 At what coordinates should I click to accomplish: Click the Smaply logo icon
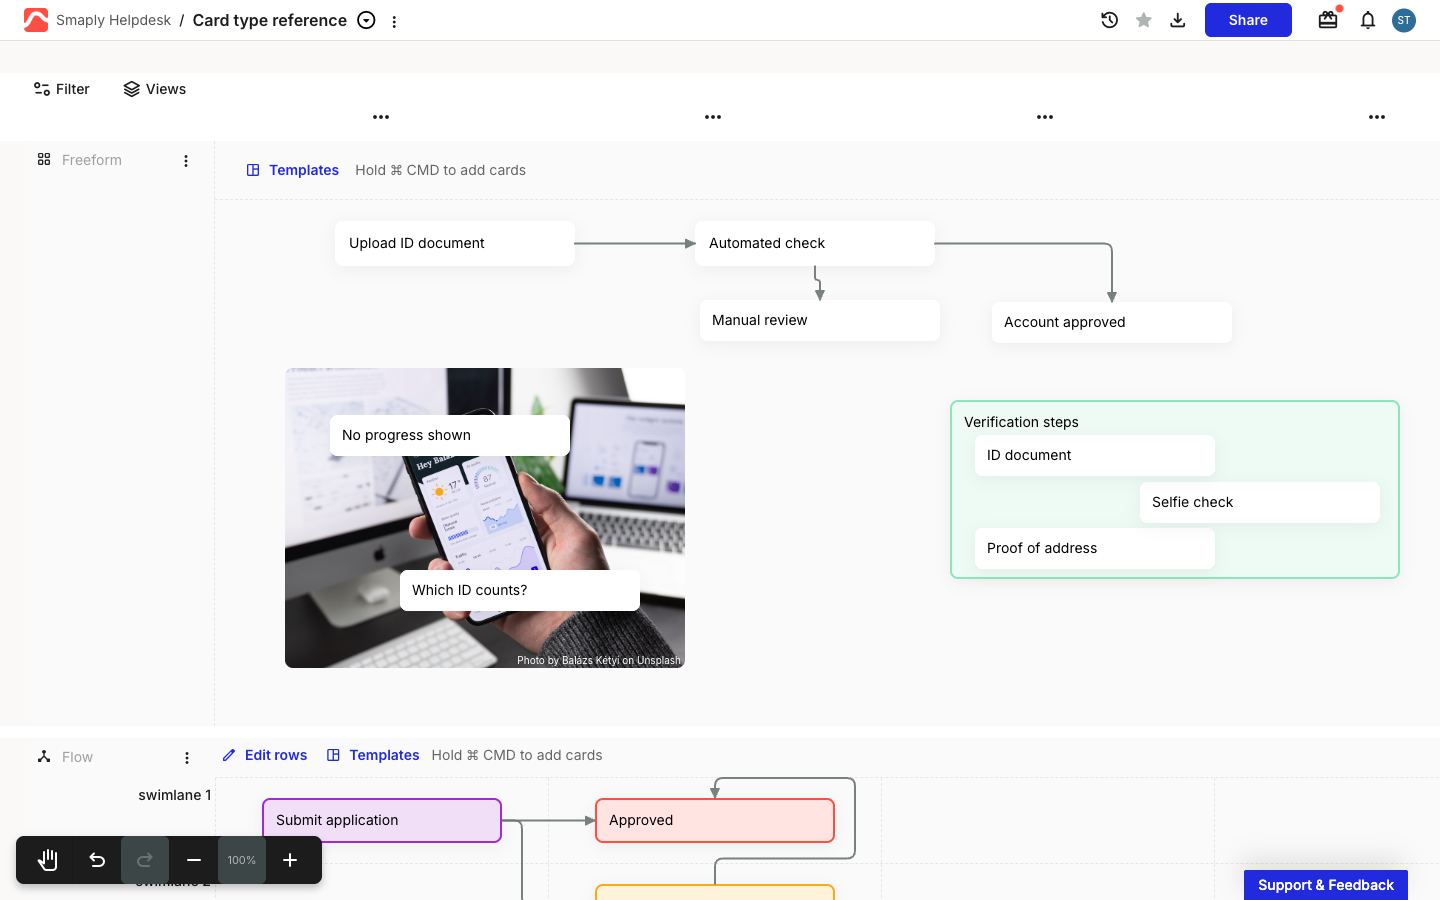tap(36, 20)
